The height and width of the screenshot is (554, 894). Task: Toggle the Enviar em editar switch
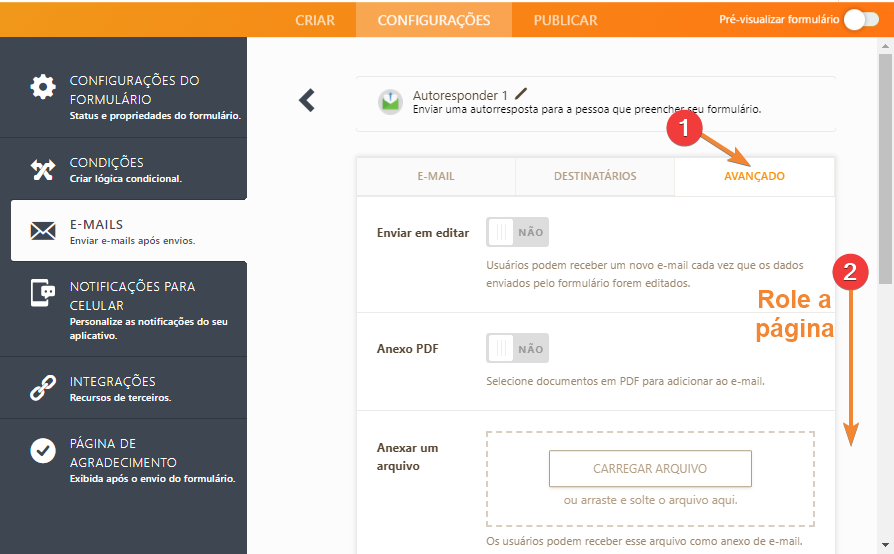point(517,232)
